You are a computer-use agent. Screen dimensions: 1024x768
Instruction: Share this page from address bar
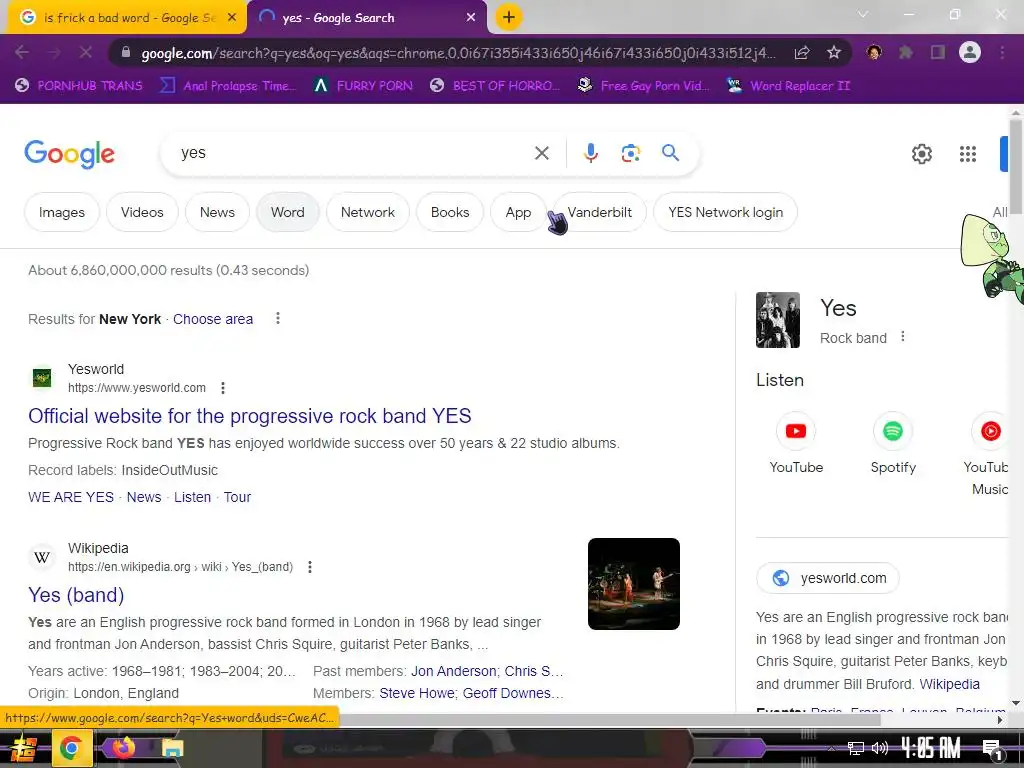(801, 53)
